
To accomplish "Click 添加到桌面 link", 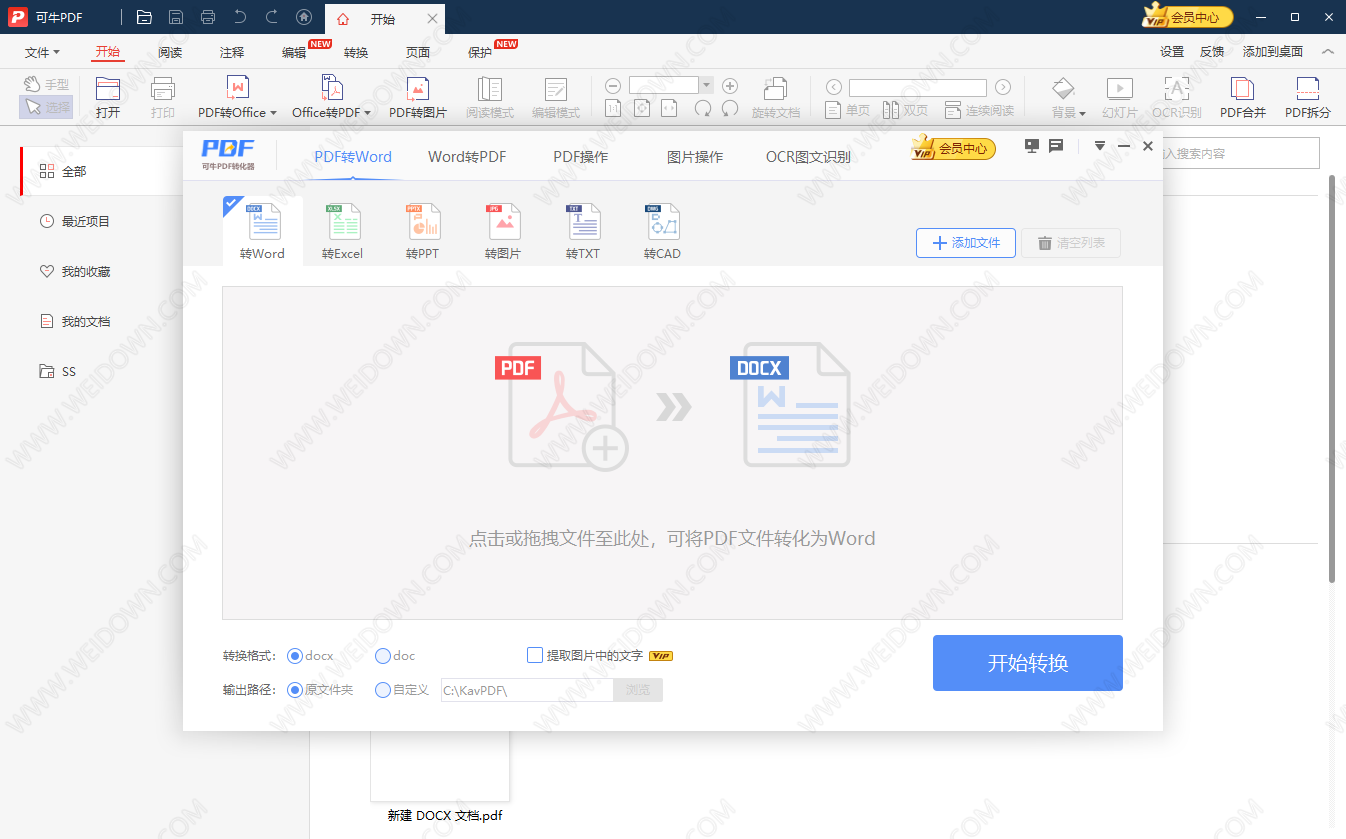I will click(x=1273, y=52).
